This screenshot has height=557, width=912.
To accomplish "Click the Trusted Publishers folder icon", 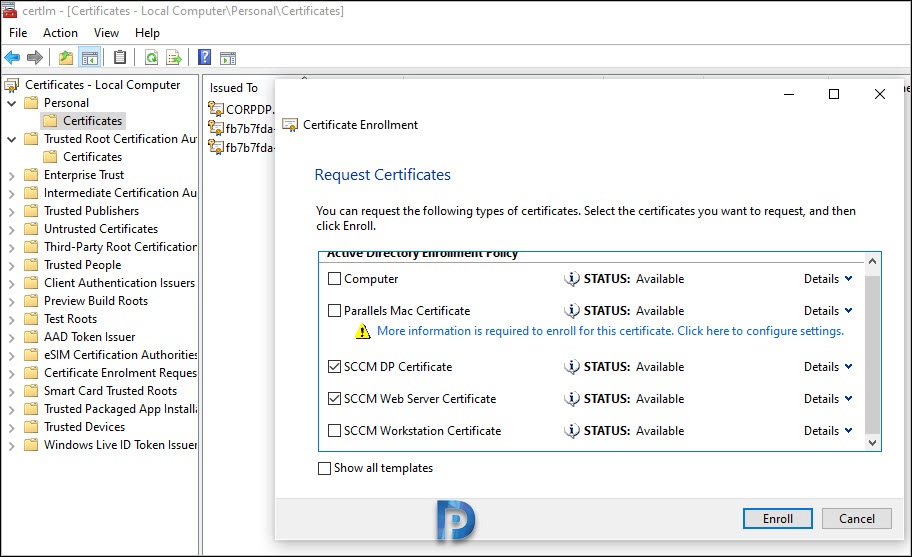I will (31, 211).
